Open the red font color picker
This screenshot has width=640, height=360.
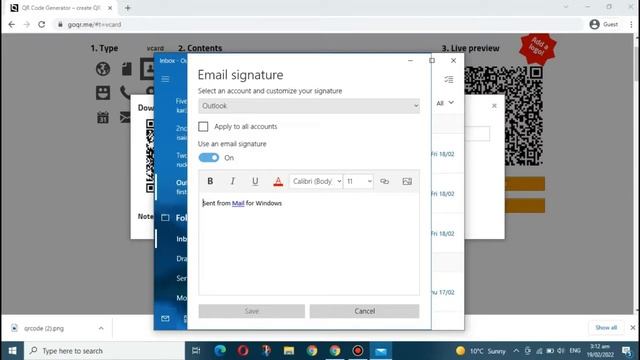pyautogui.click(x=278, y=181)
